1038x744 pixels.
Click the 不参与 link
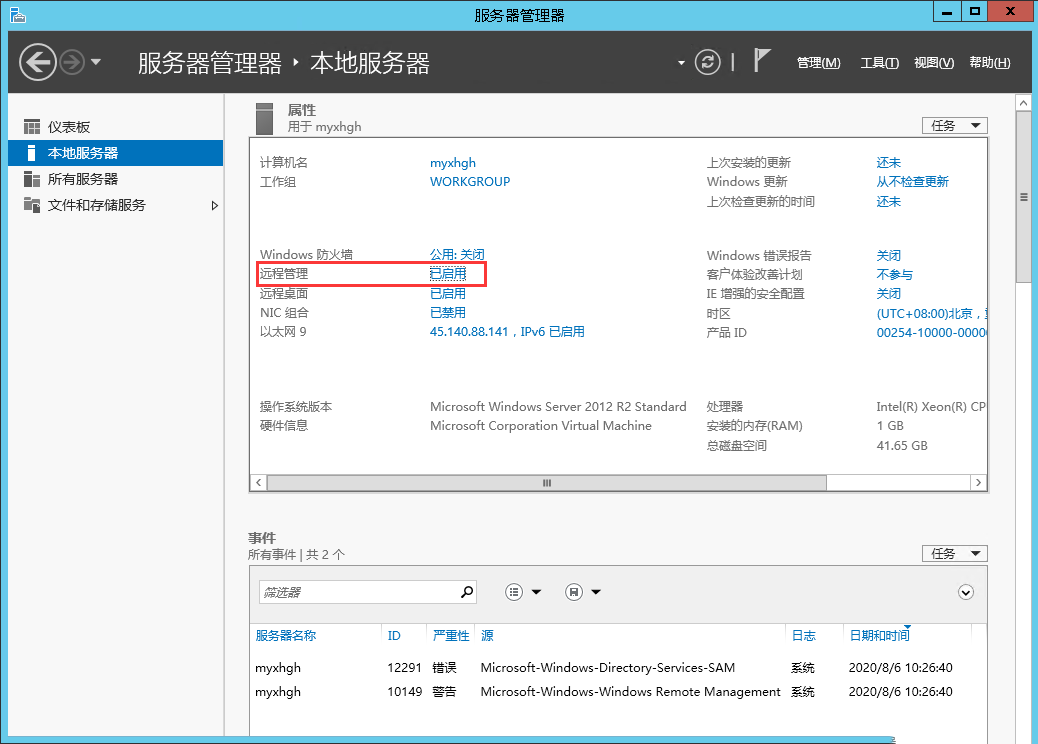coord(894,274)
